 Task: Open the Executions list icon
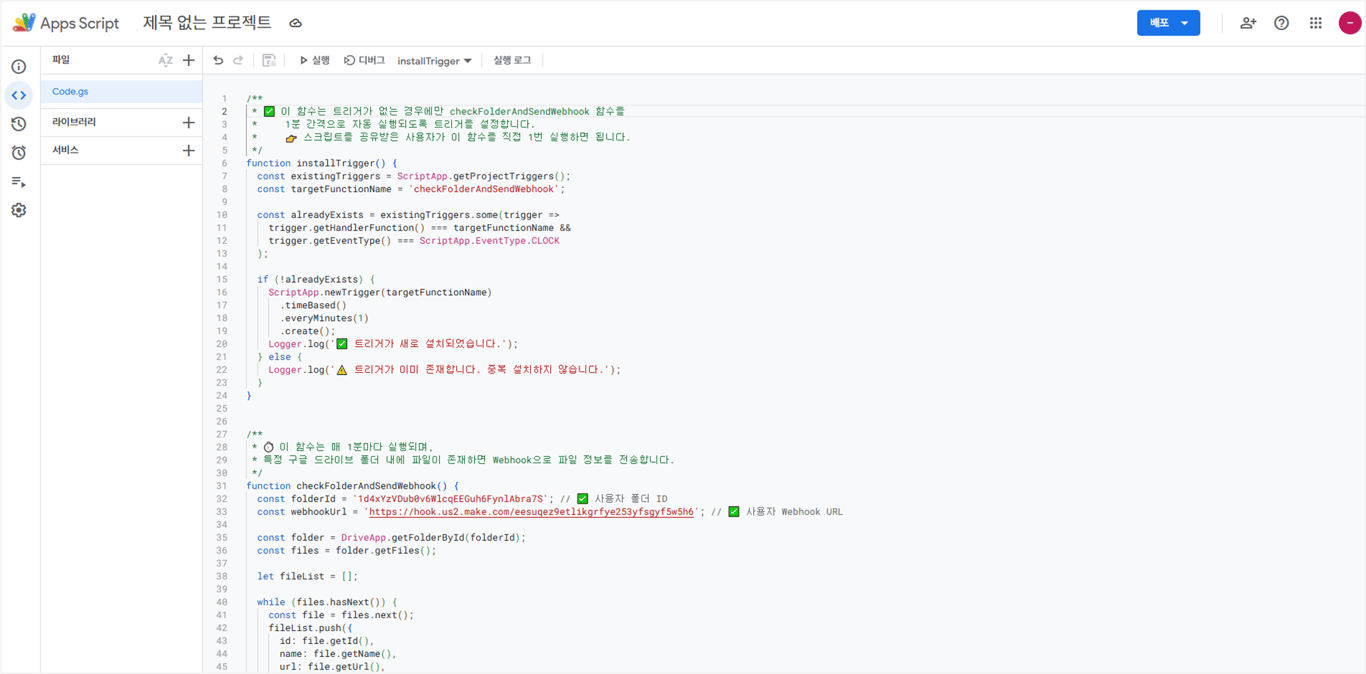[x=19, y=182]
